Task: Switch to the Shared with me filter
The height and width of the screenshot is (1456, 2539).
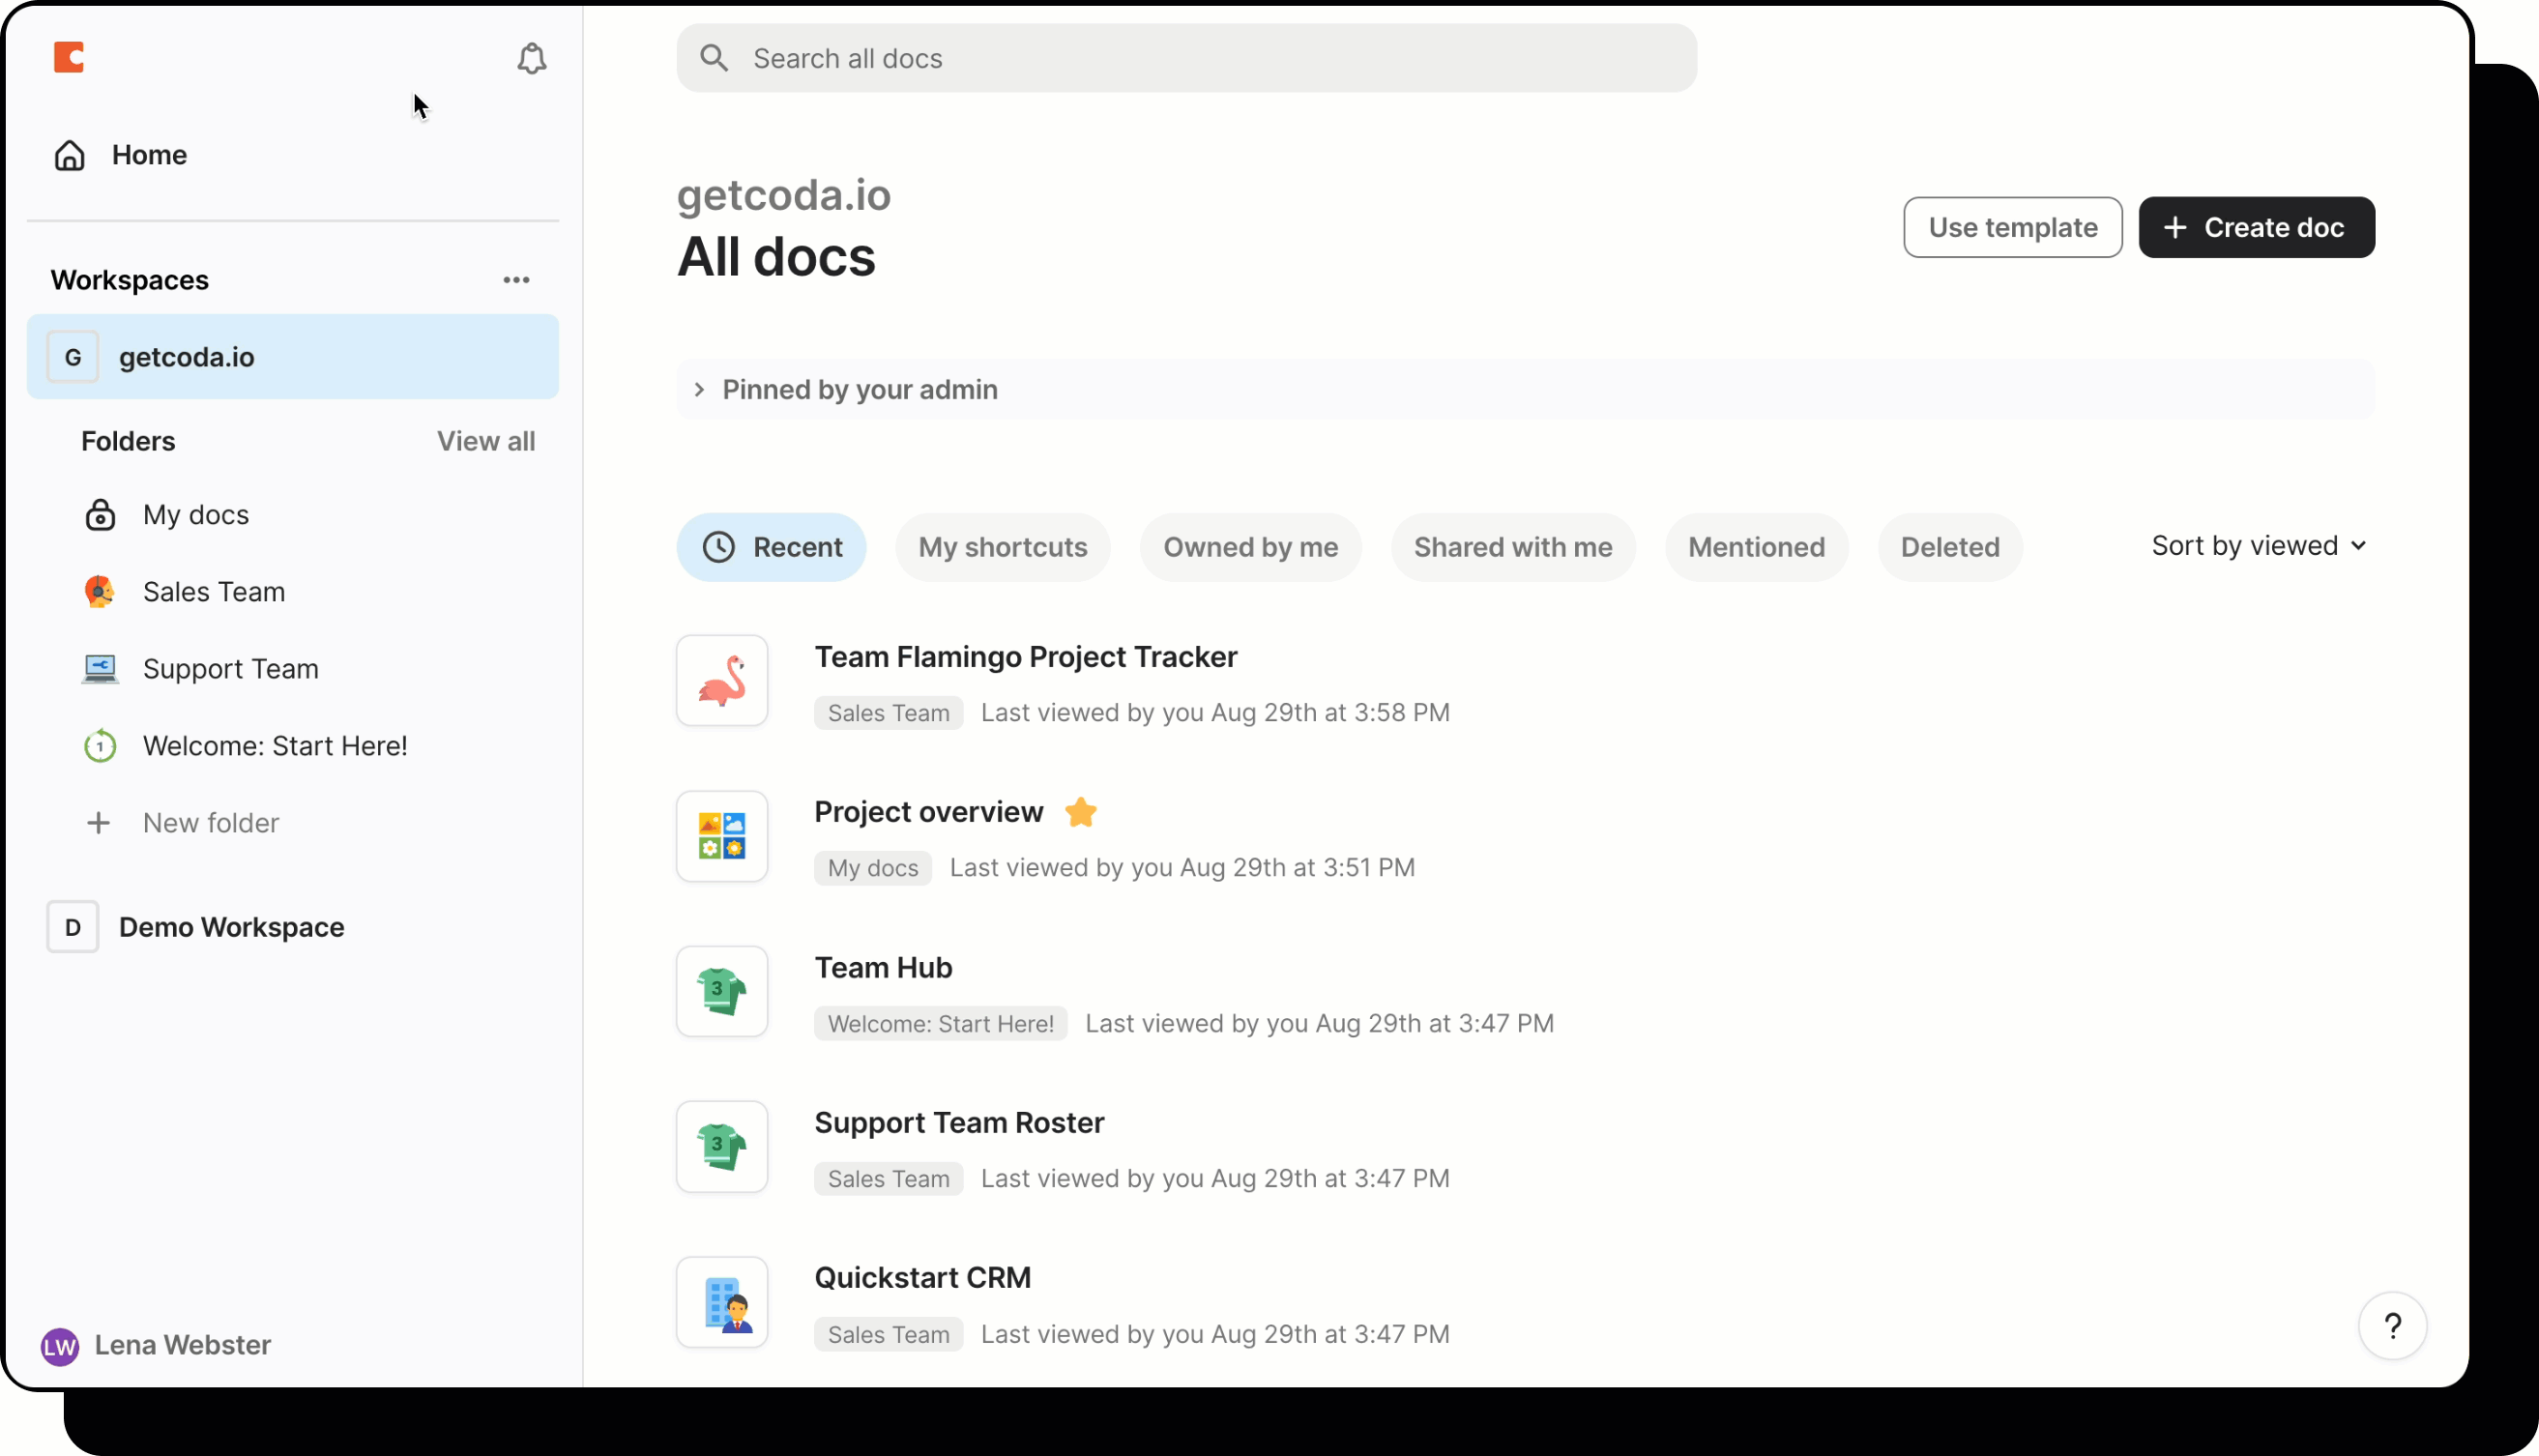Action: (1512, 547)
